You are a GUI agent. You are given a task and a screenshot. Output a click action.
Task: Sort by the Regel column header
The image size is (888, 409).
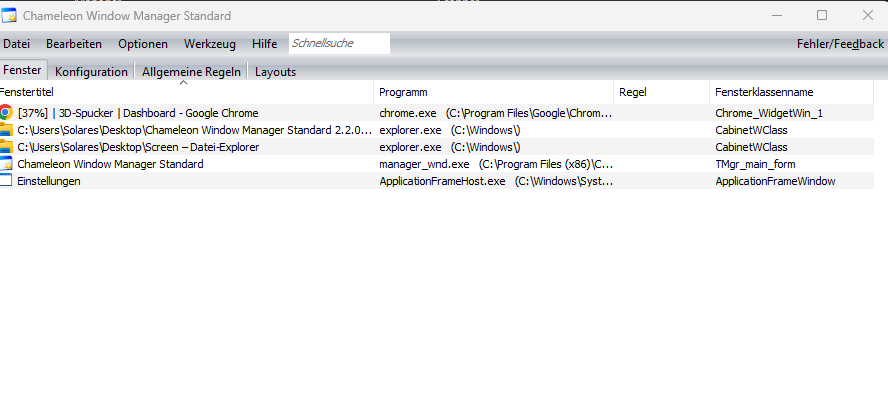tap(661, 92)
